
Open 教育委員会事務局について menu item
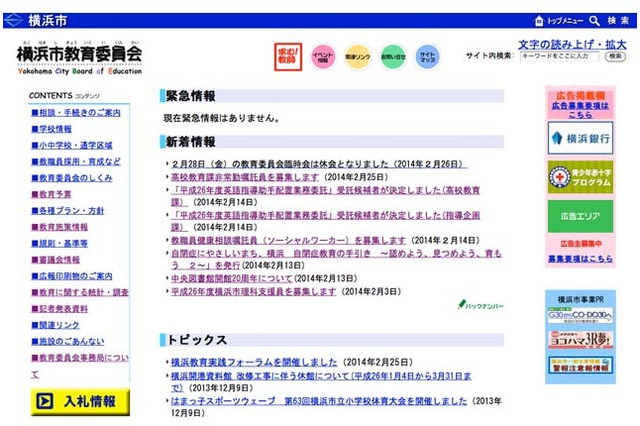(x=80, y=358)
